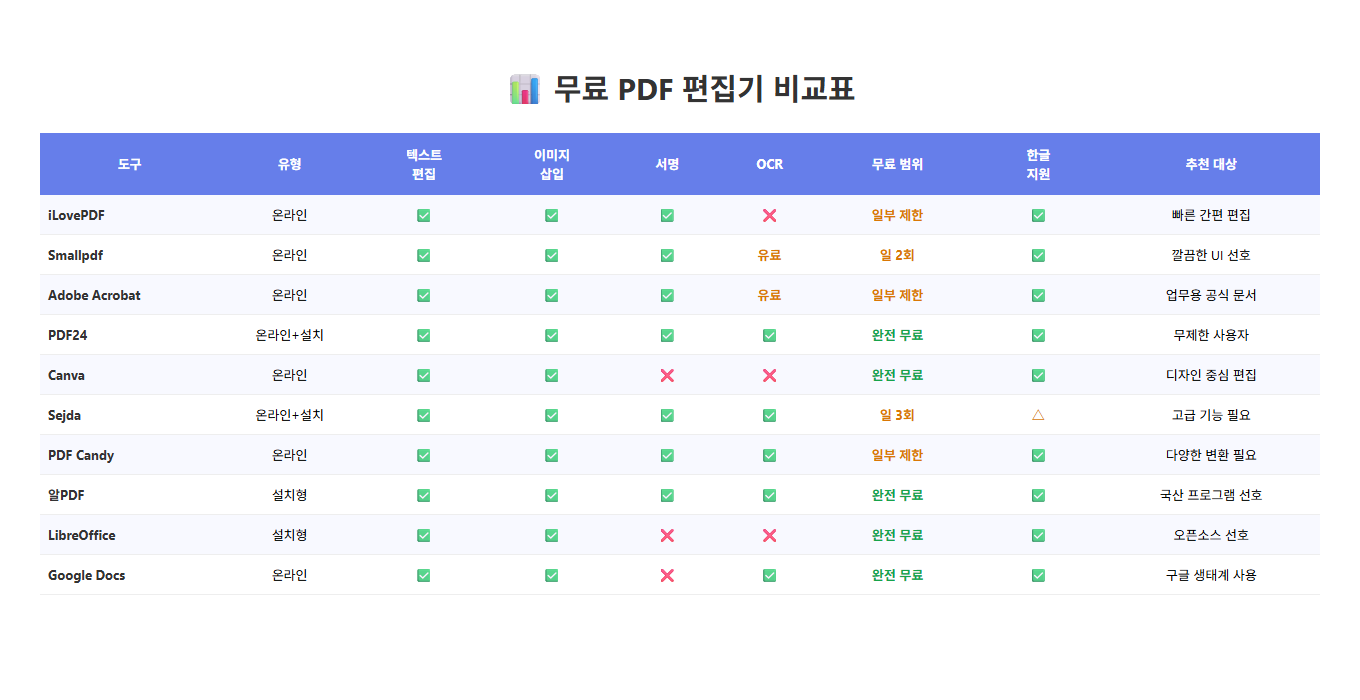1360x700 pixels.
Task: Toggle Canva's 텍스트 편집 checkbox
Action: pos(423,375)
